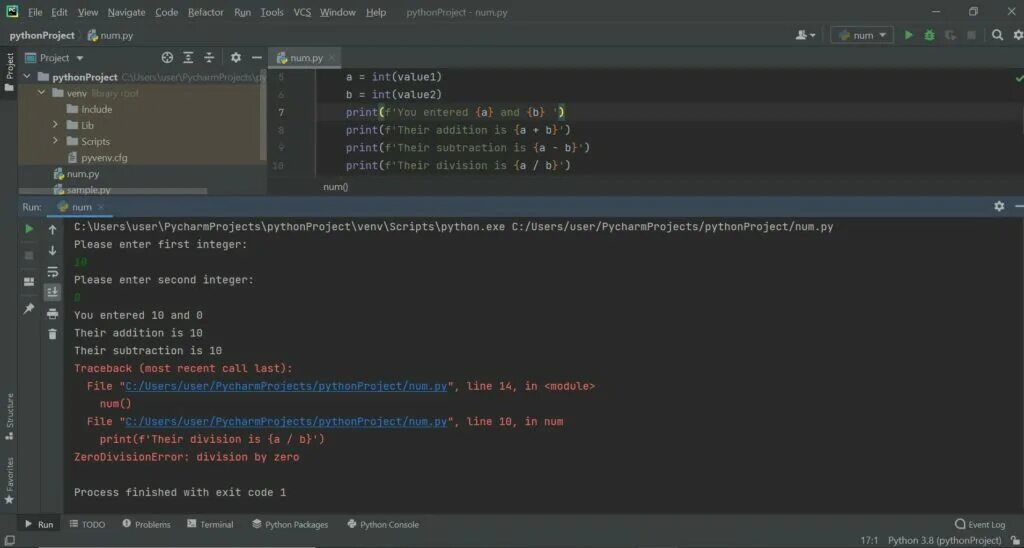Select the Include folder
The height and width of the screenshot is (548, 1024).
coord(89,109)
